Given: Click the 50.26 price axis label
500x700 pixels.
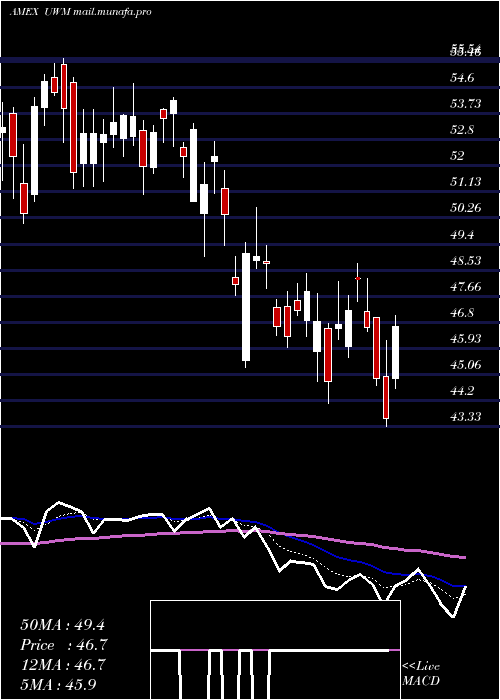Looking at the screenshot, I should point(467,208).
